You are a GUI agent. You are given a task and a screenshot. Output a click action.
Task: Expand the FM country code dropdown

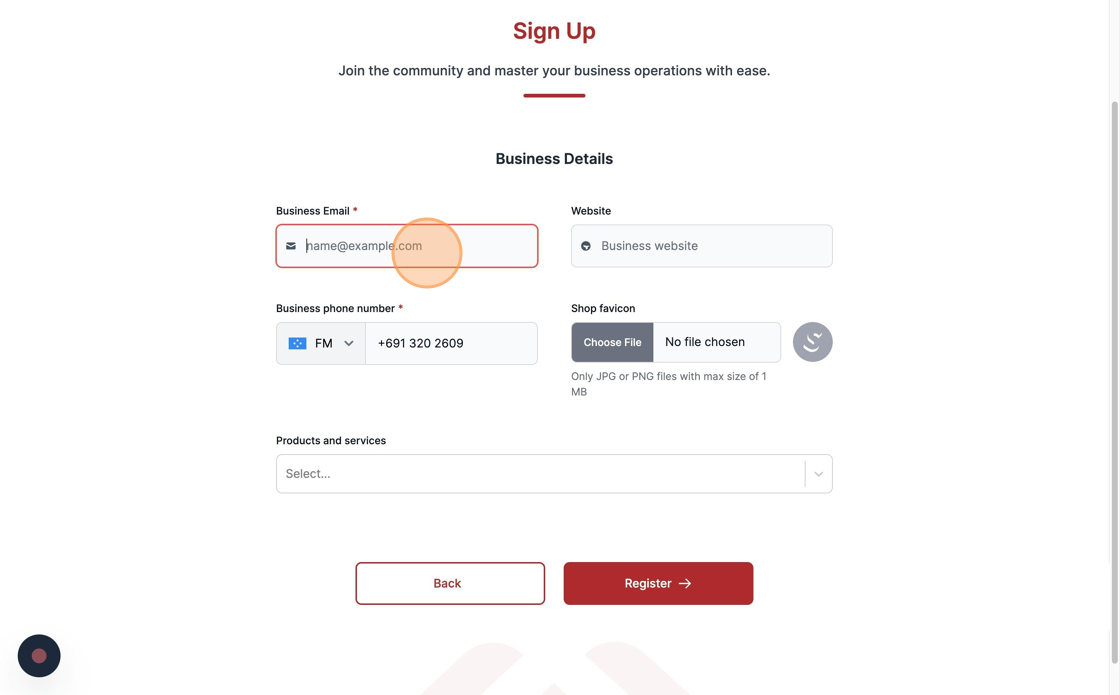tap(321, 344)
